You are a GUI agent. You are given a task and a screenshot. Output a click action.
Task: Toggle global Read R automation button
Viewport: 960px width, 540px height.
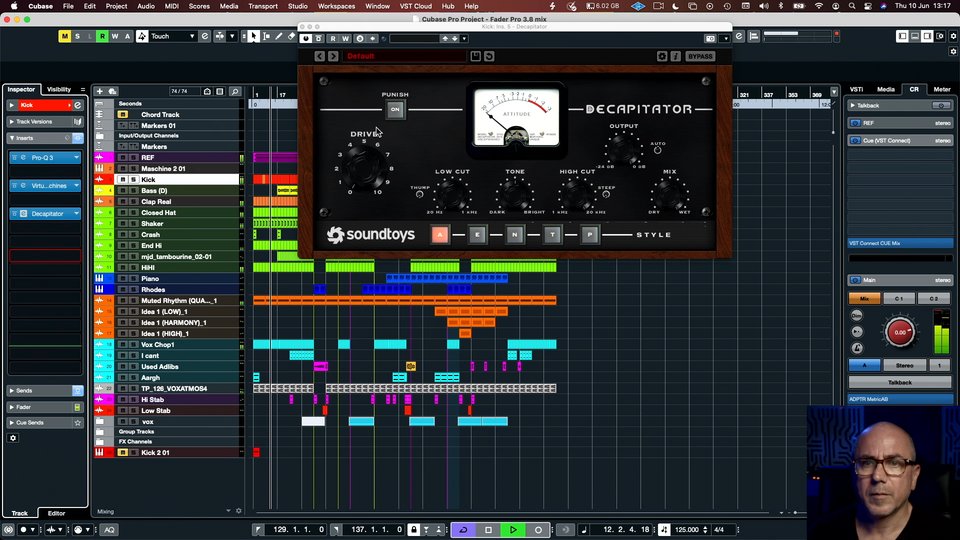102,37
